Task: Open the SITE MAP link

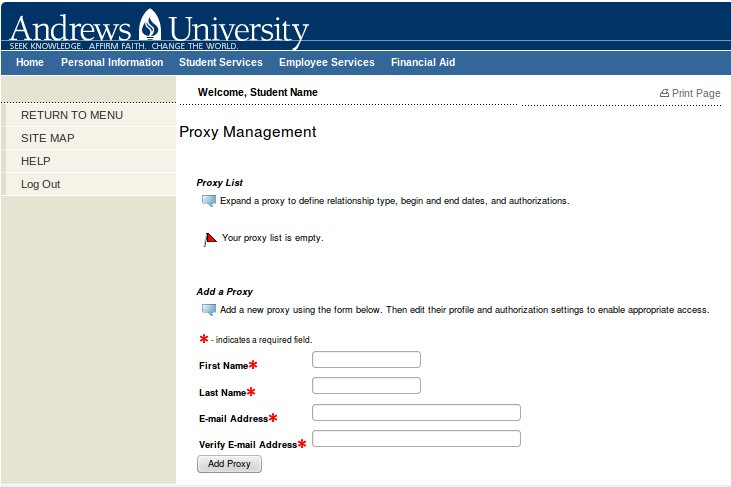Action: click(x=48, y=138)
